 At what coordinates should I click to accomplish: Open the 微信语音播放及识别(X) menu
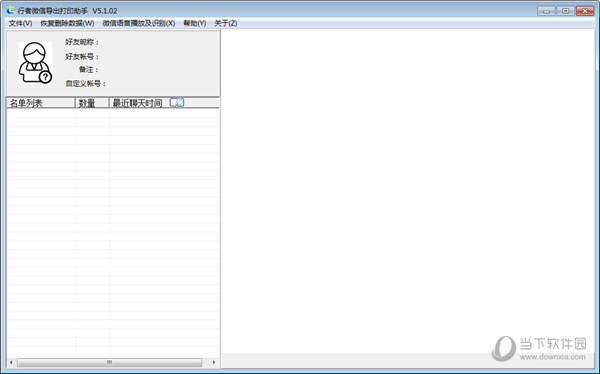pyautogui.click(x=139, y=23)
